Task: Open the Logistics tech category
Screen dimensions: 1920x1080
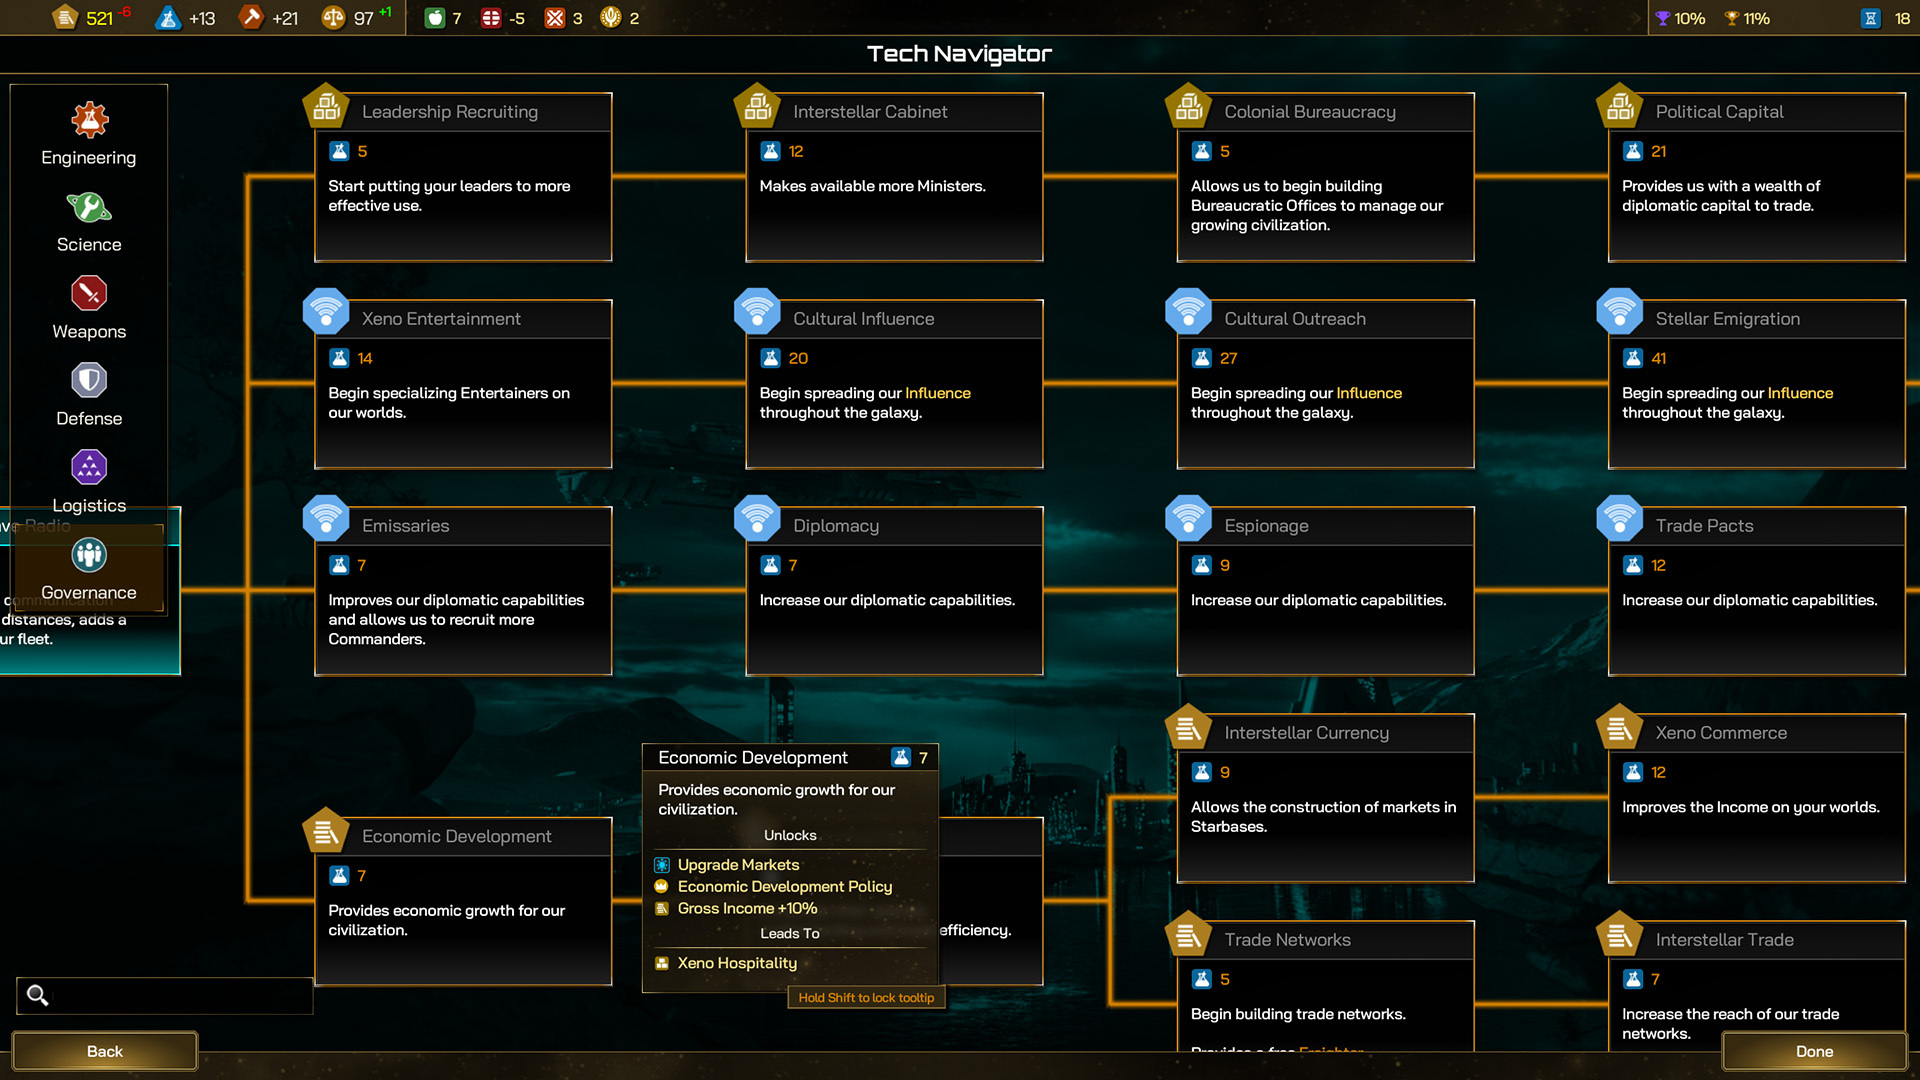Action: pos(89,468)
